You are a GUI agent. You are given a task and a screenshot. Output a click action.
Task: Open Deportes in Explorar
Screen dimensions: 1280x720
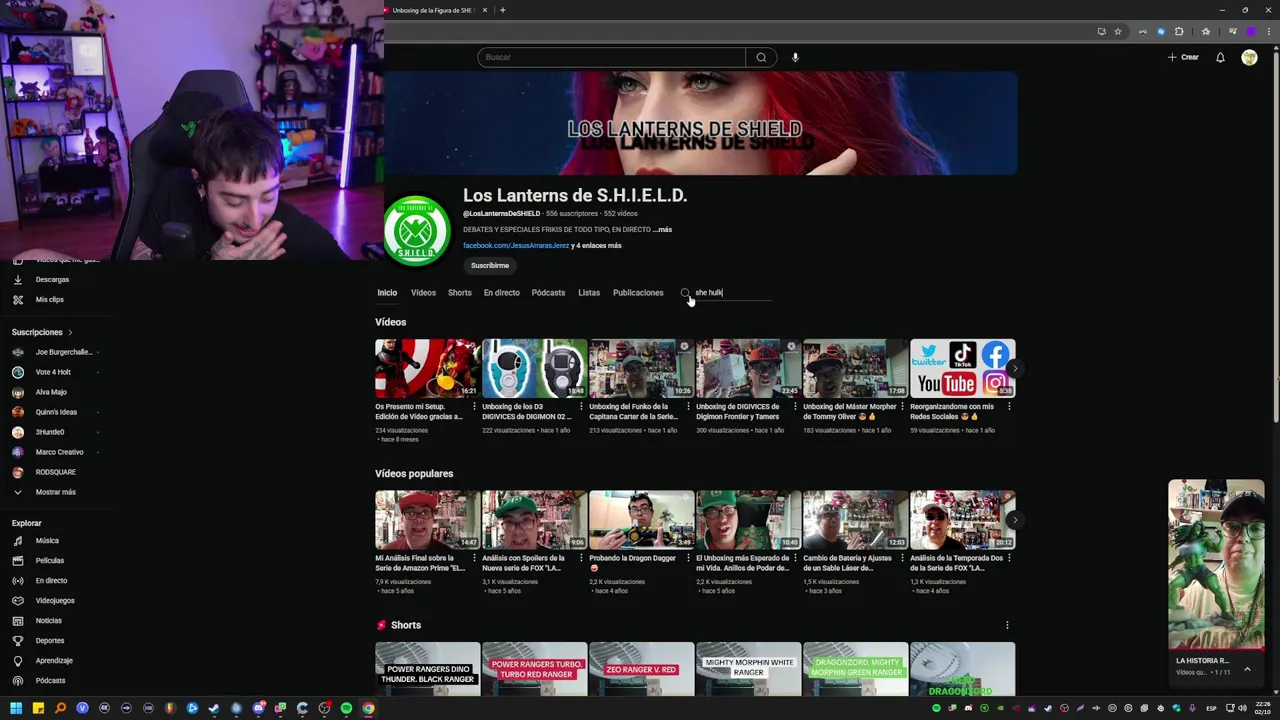coord(49,641)
